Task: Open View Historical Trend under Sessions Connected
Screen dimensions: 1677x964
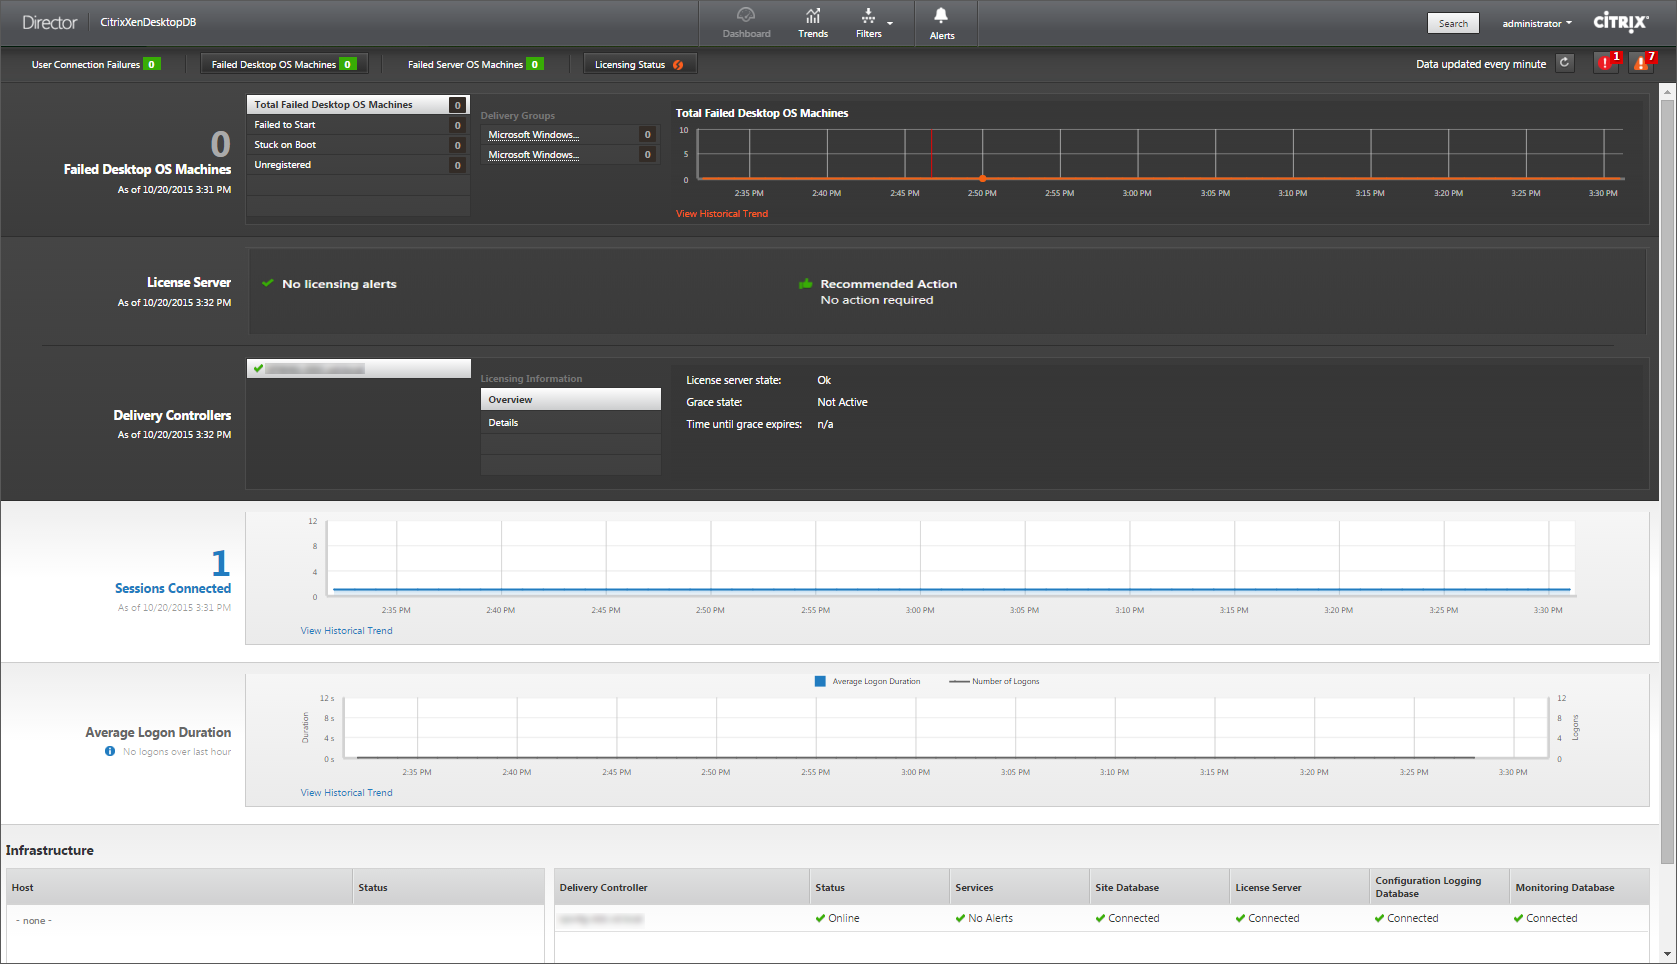Action: point(346,631)
